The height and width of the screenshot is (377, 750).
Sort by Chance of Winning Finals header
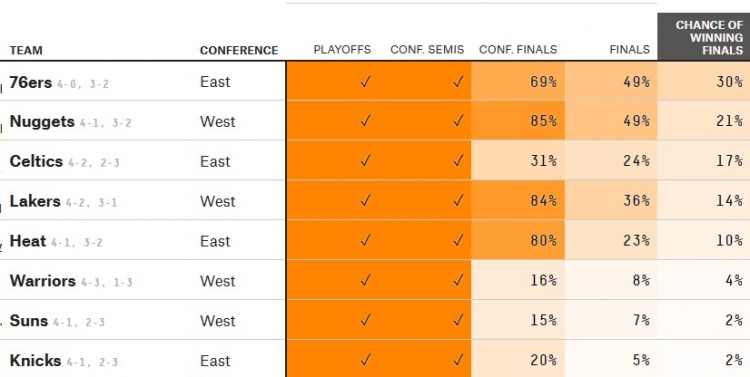click(709, 37)
